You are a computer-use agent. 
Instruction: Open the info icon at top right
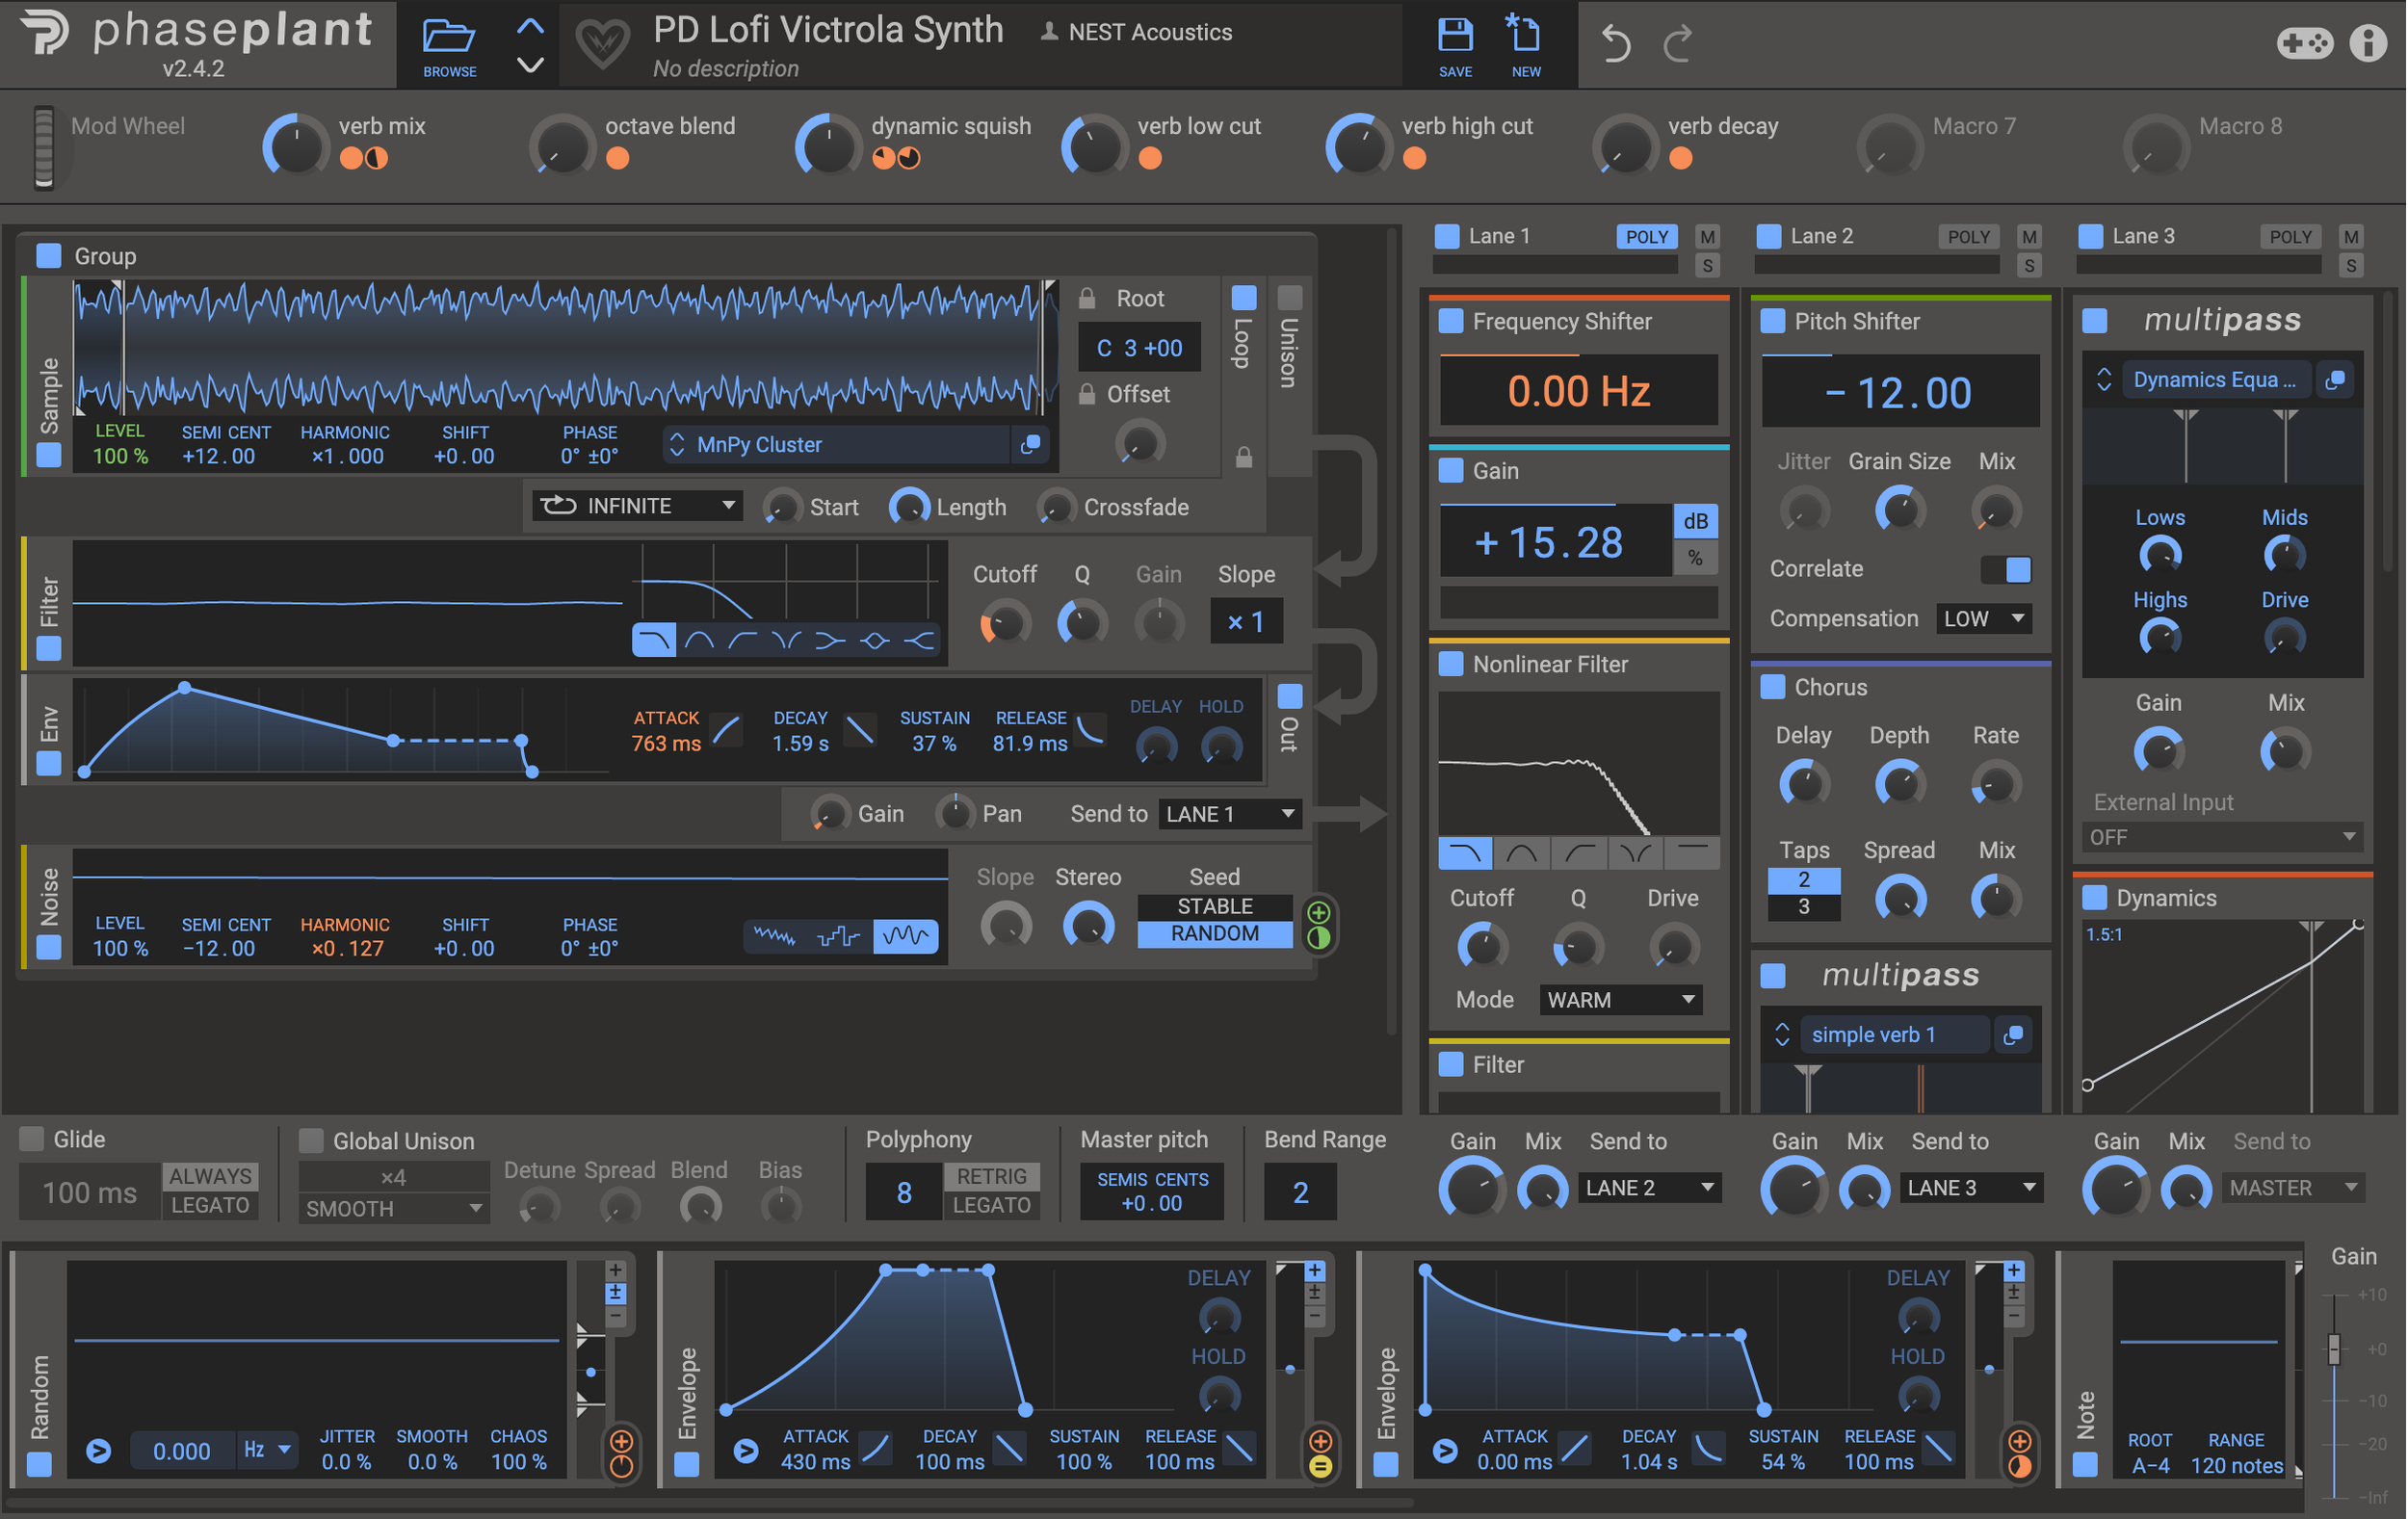point(2367,43)
